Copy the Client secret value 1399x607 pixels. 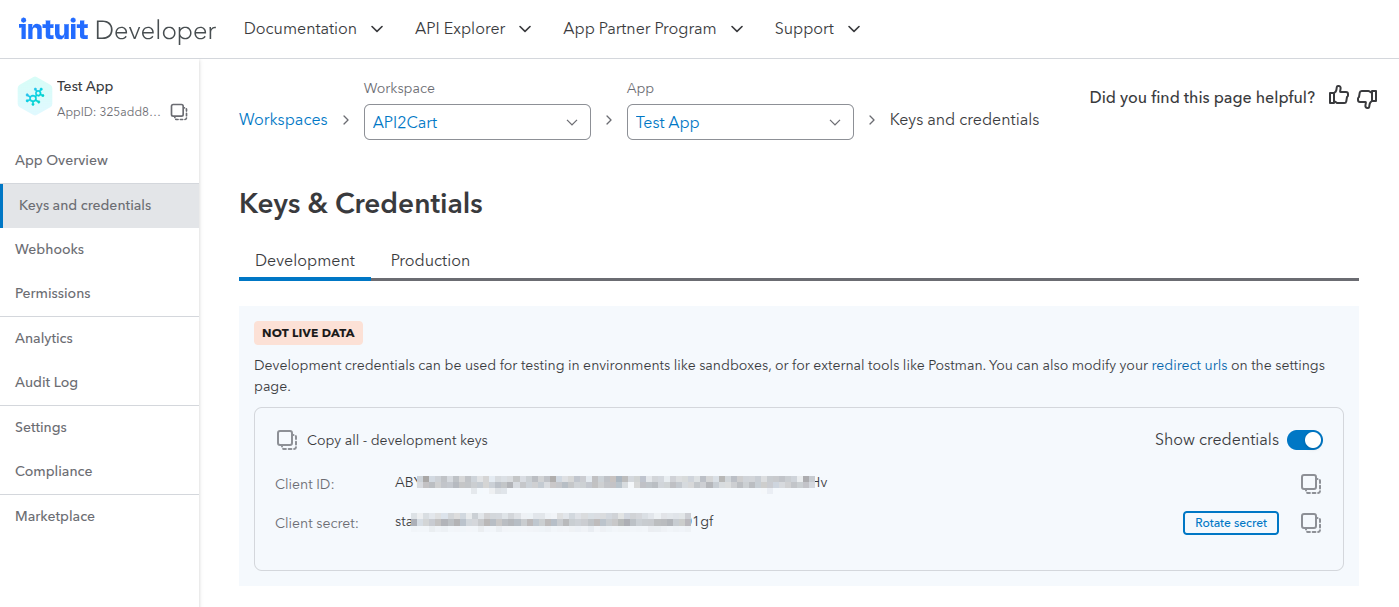[x=1310, y=523]
